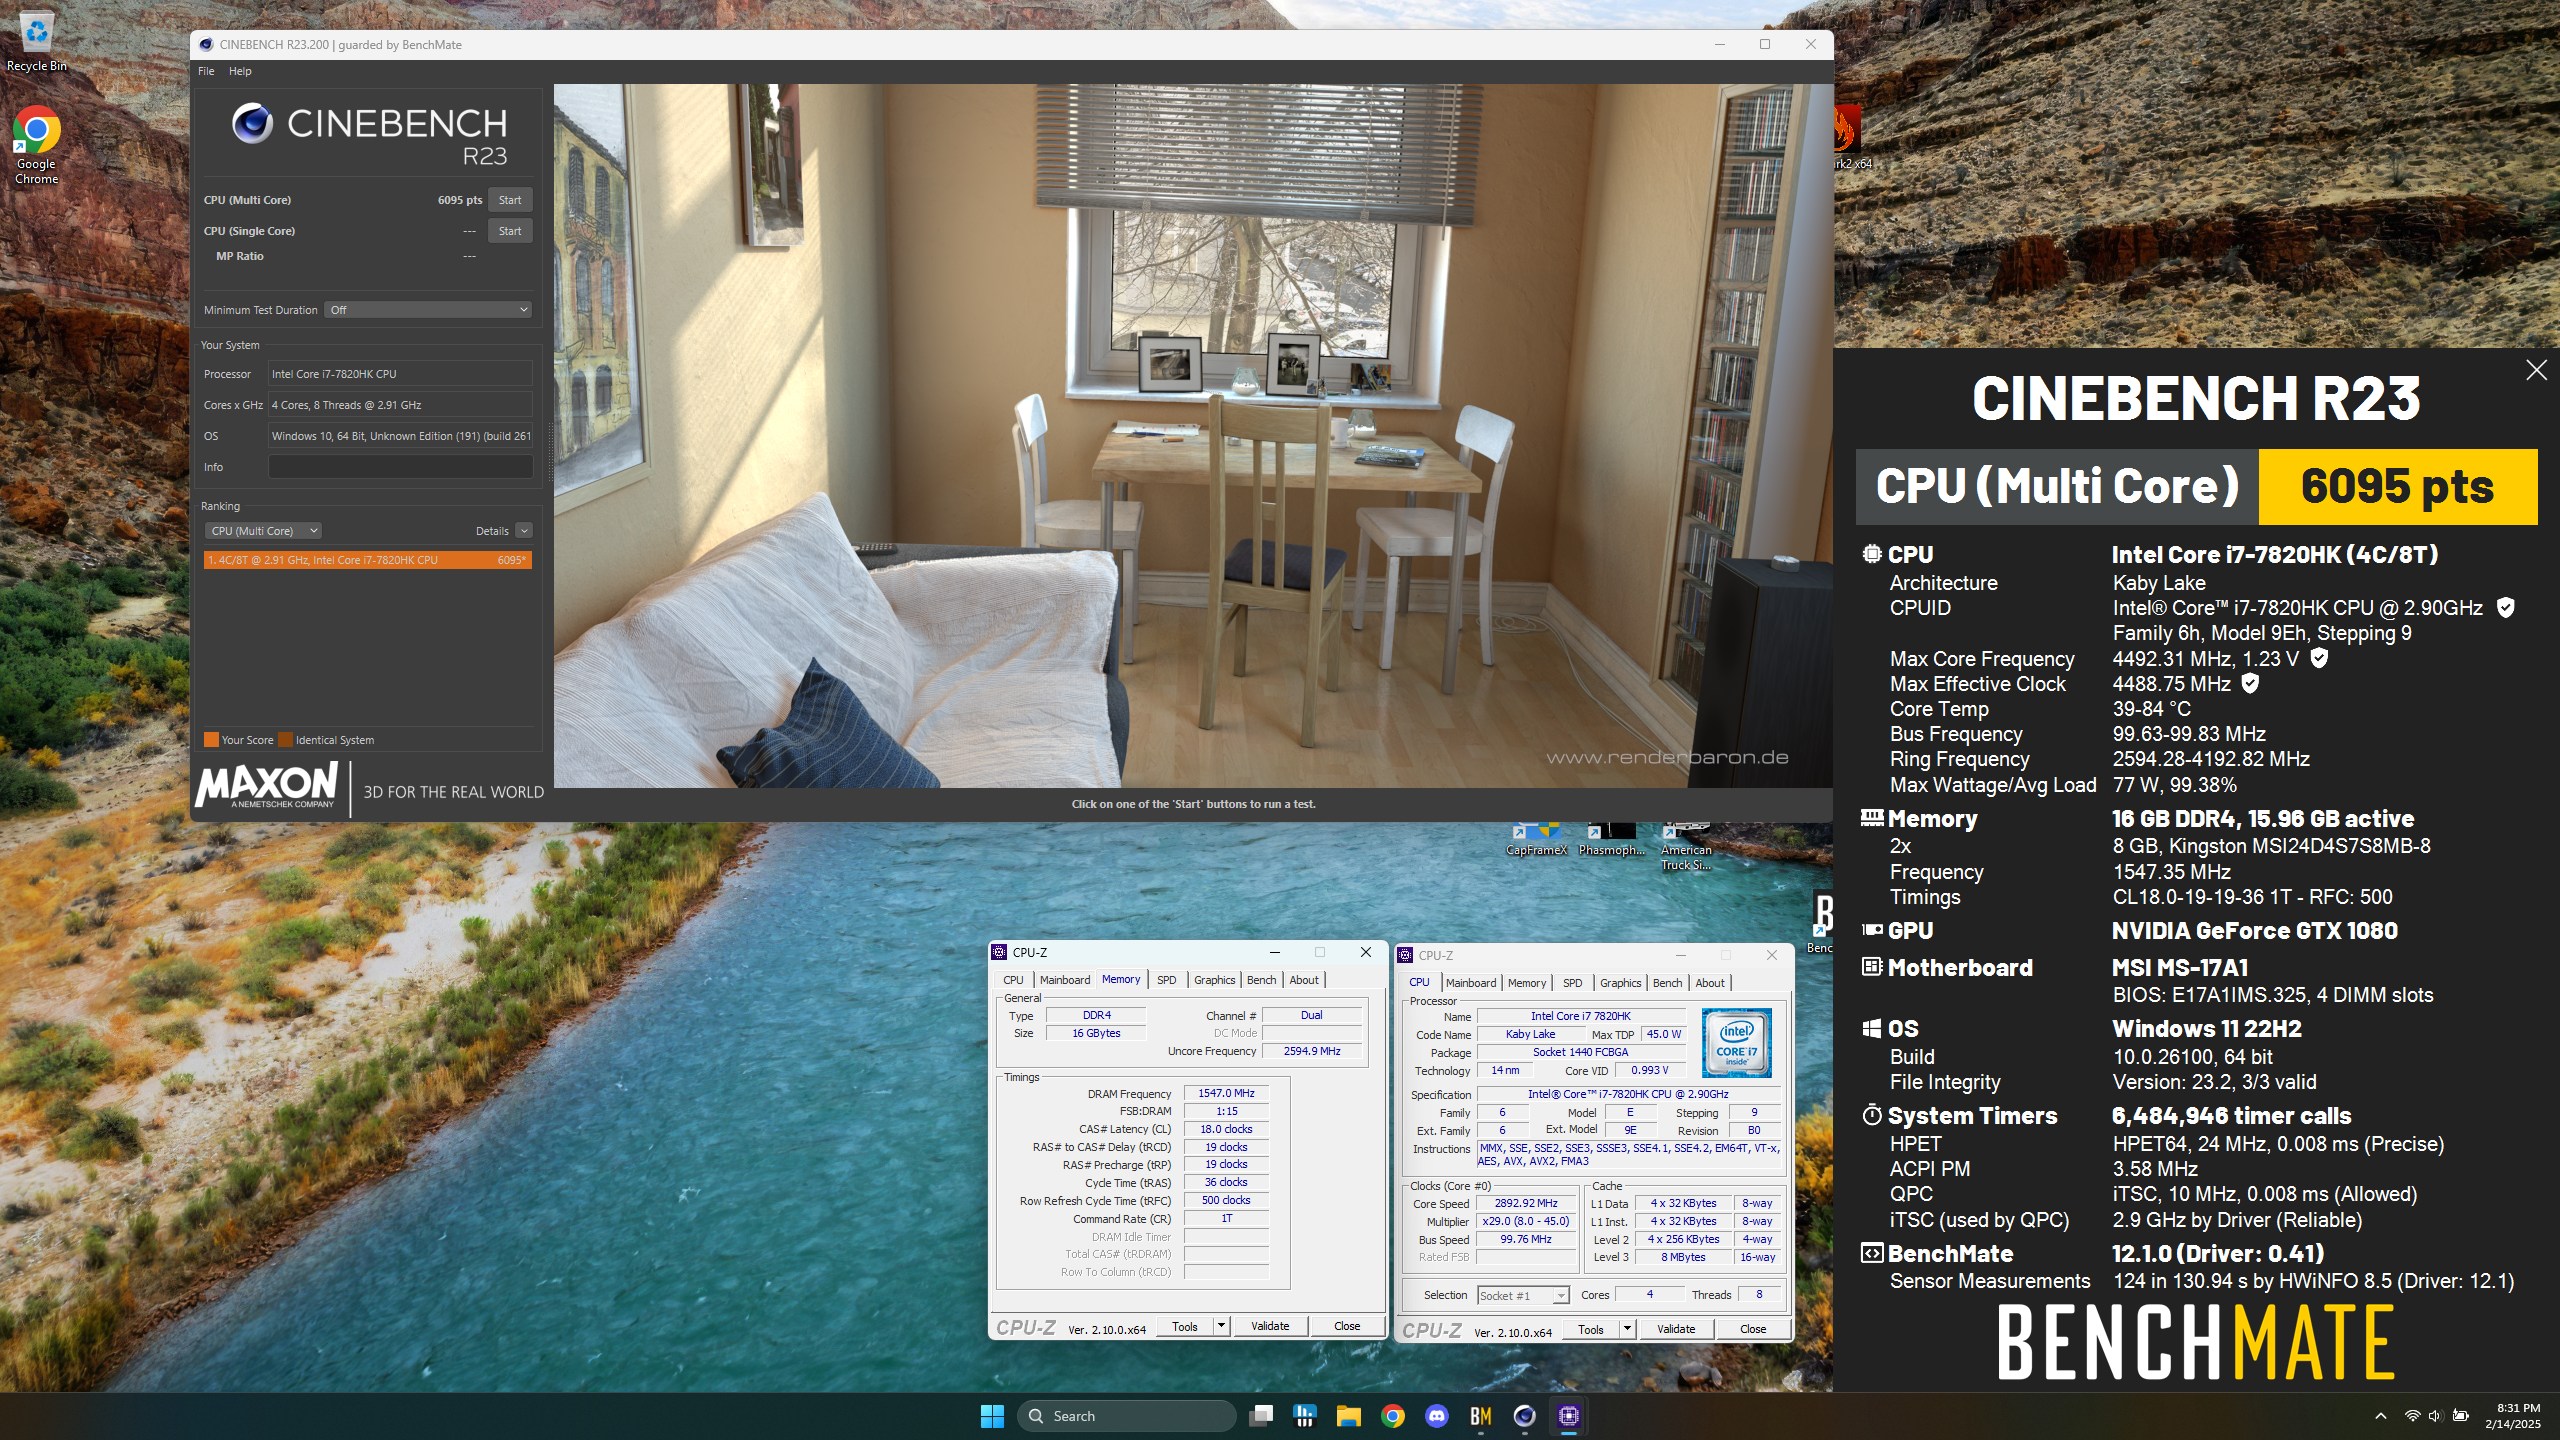Click the Your Score orange legend swatch
The height and width of the screenshot is (1440, 2560).
(211, 740)
